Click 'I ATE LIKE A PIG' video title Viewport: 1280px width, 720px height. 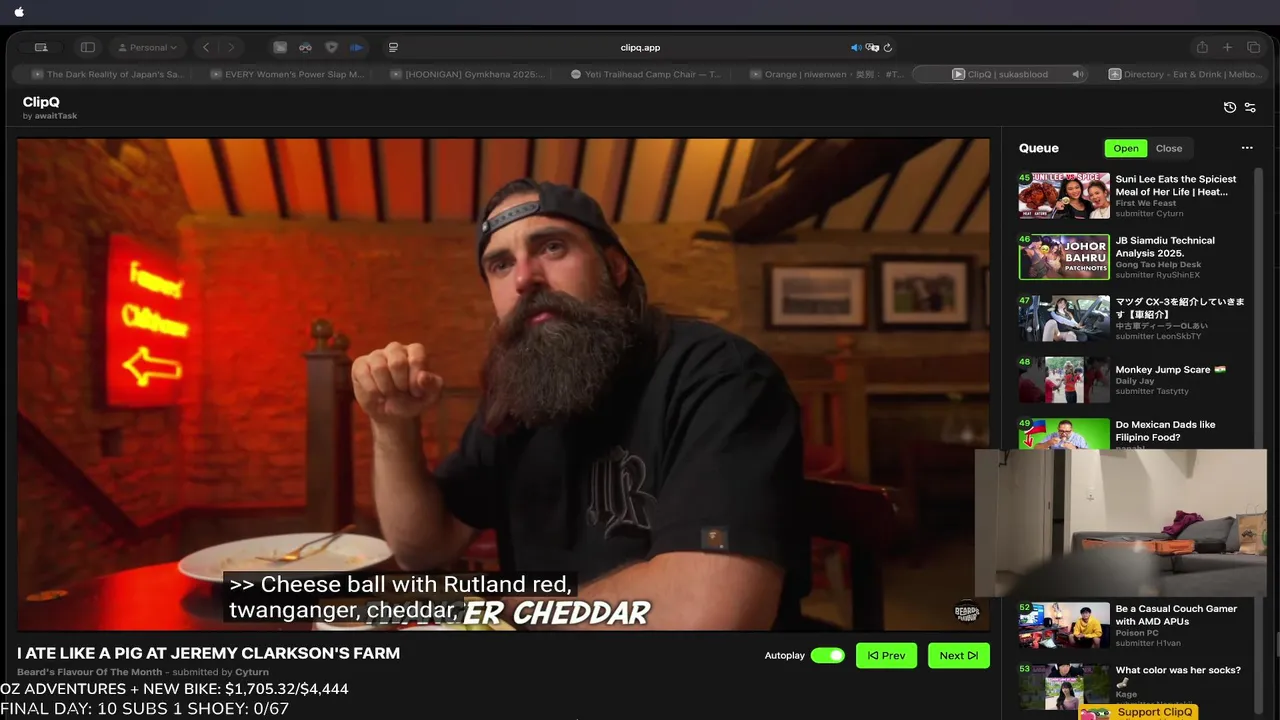click(x=208, y=653)
